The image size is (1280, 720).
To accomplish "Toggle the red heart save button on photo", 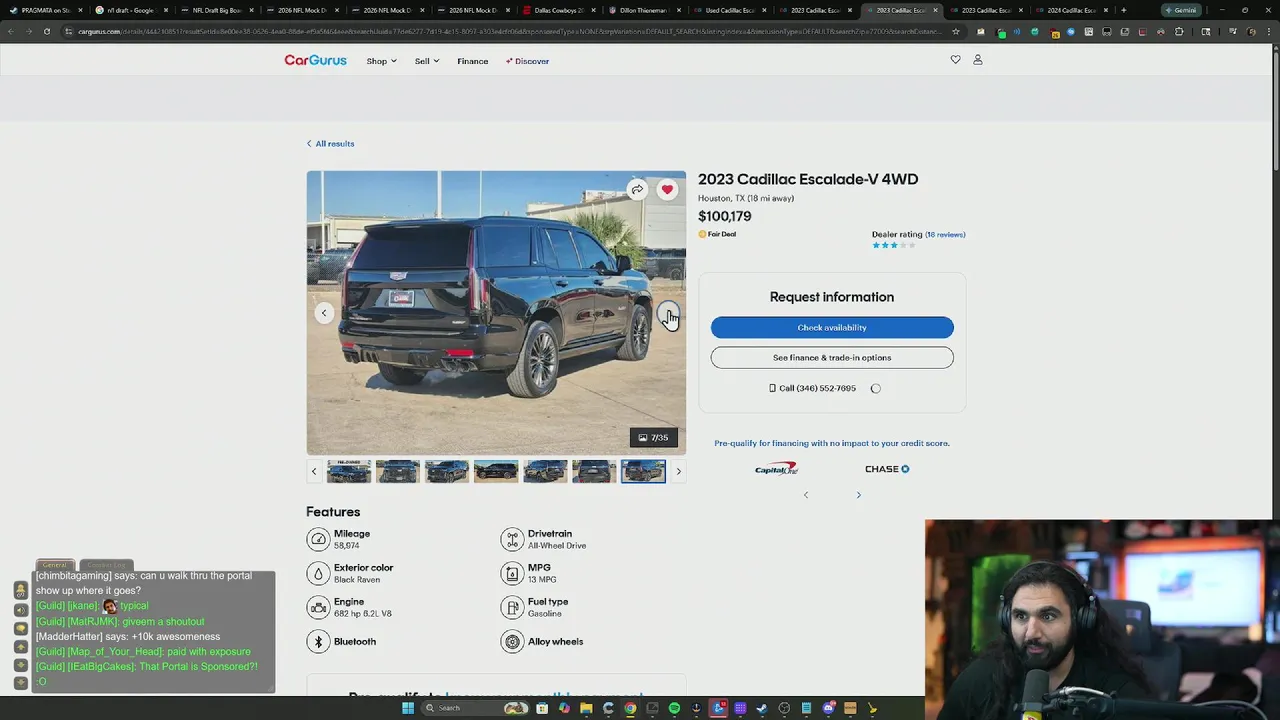I will click(667, 190).
